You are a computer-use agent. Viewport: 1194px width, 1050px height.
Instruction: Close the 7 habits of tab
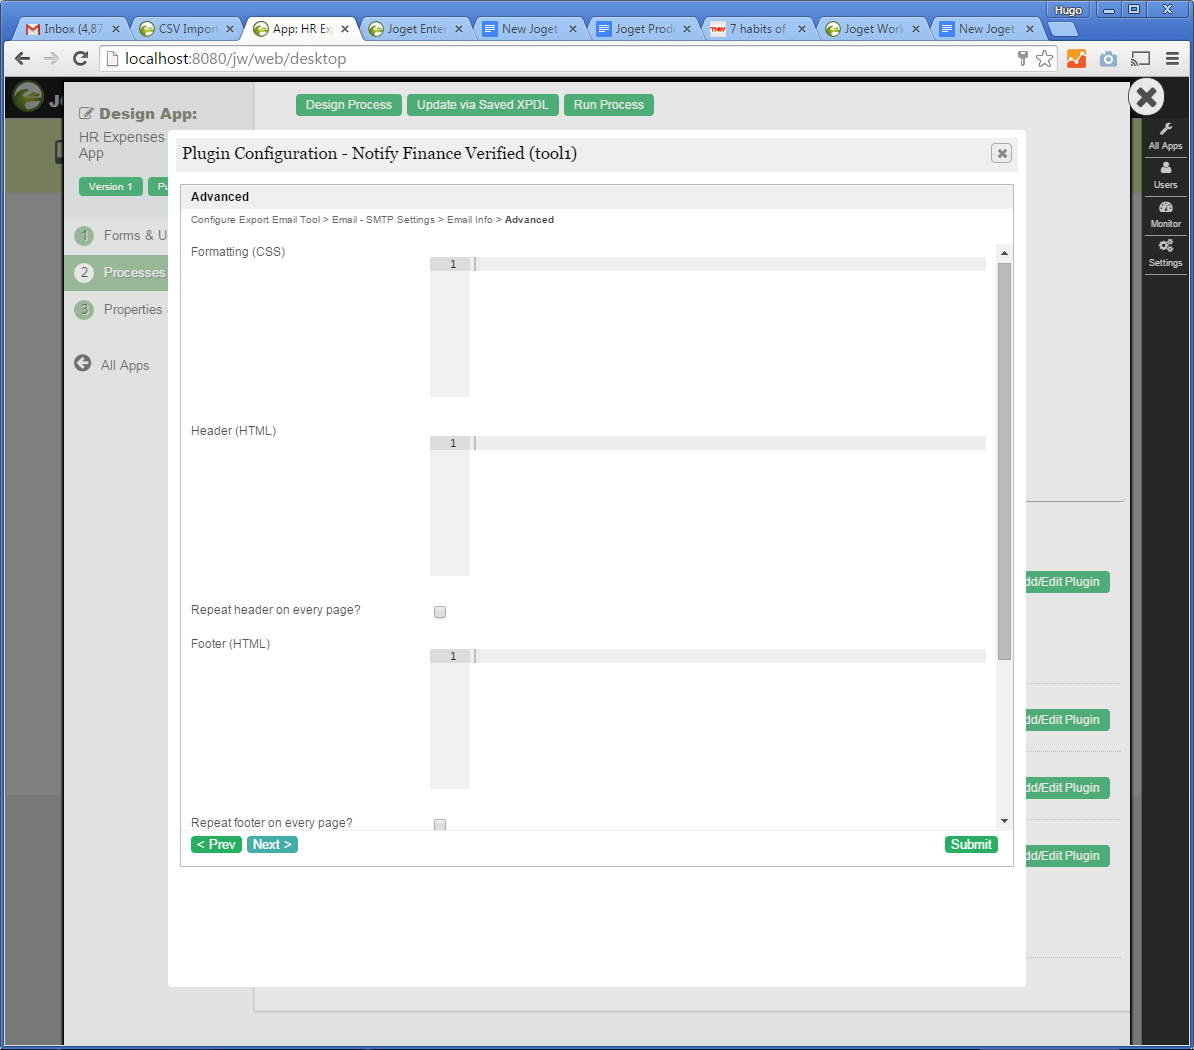click(x=801, y=29)
